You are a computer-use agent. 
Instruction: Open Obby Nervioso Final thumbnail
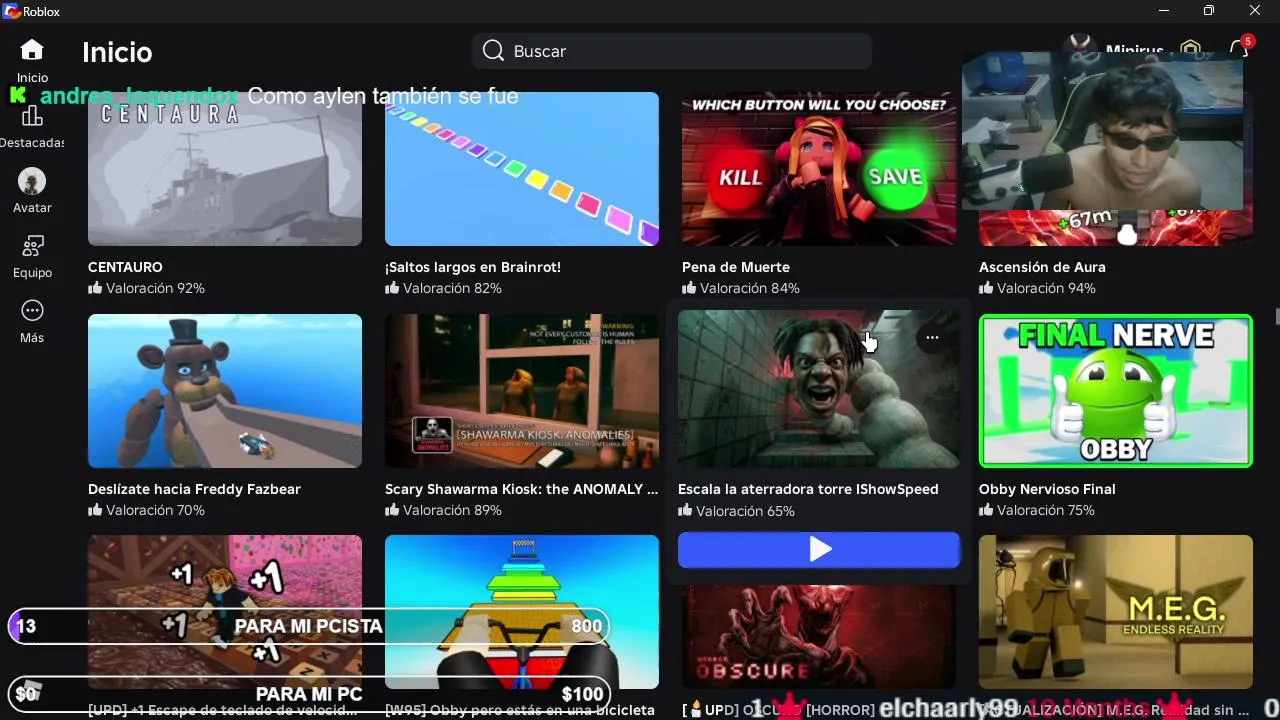coord(1116,391)
